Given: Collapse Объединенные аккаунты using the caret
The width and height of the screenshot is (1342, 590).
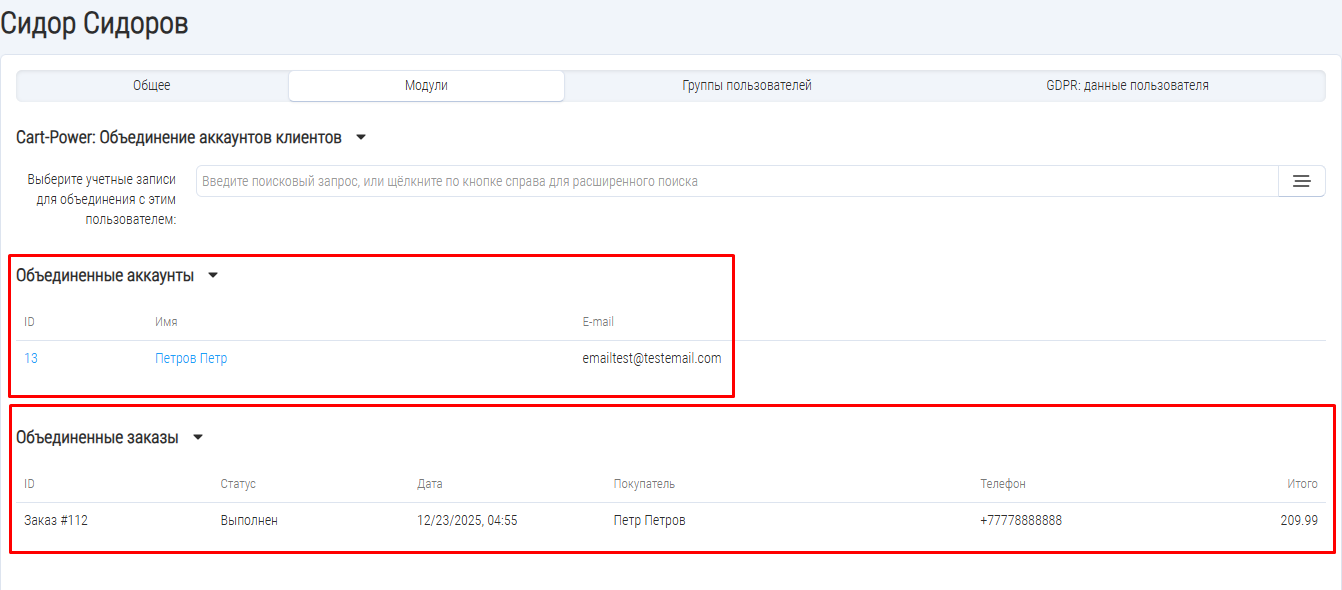Looking at the screenshot, I should pyautogui.click(x=213, y=276).
